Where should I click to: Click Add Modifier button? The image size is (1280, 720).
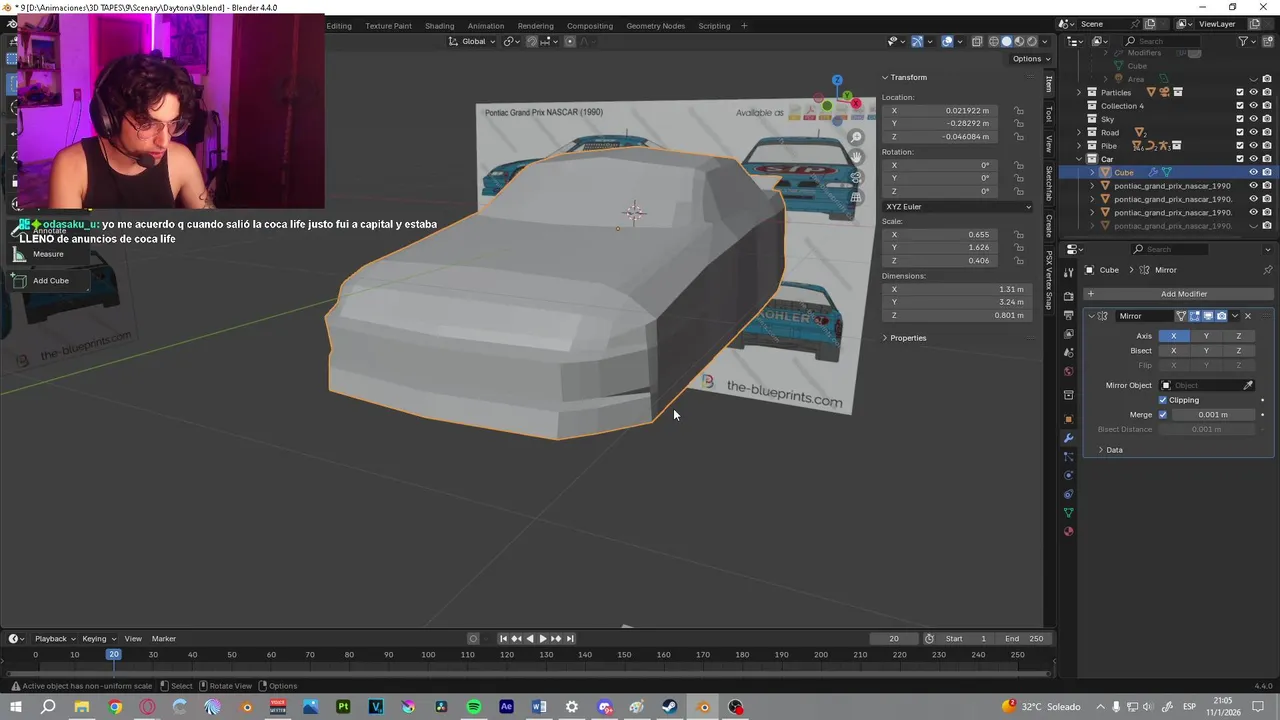(x=1179, y=294)
